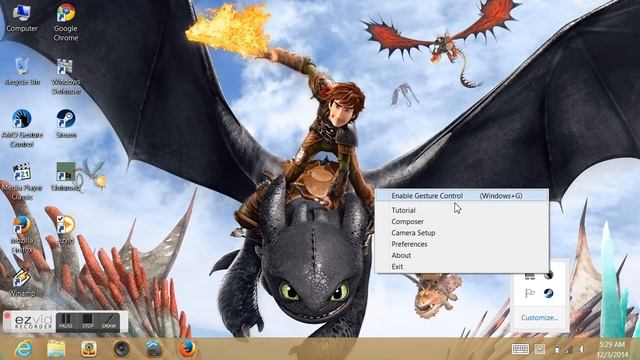Viewport: 640px width, 360px height.
Task: Open Camera Setup menu item
Action: coord(413,233)
